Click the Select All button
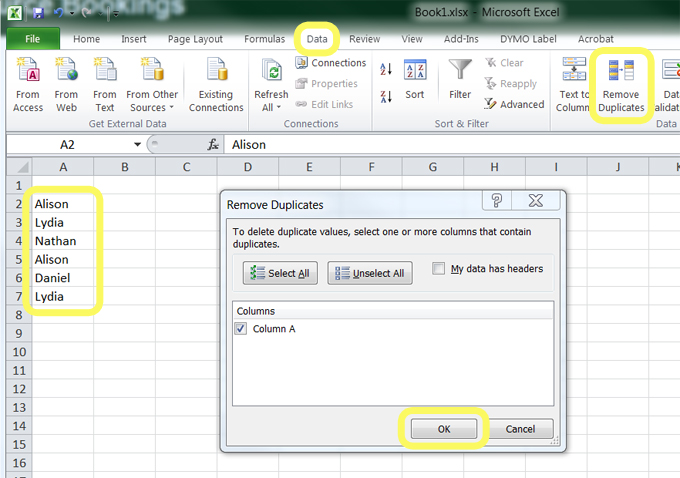680x478 pixels. coord(279,273)
